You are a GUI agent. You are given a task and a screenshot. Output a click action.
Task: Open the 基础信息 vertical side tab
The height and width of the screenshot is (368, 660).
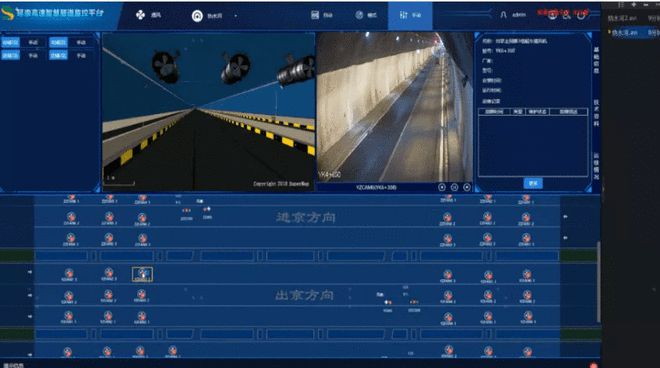(x=596, y=60)
